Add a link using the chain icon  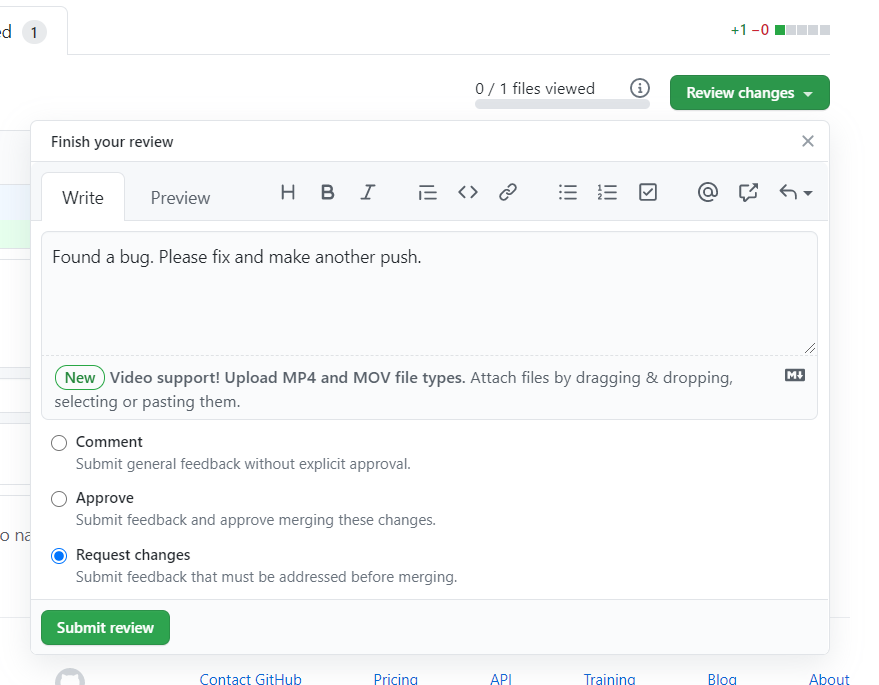pyautogui.click(x=508, y=193)
